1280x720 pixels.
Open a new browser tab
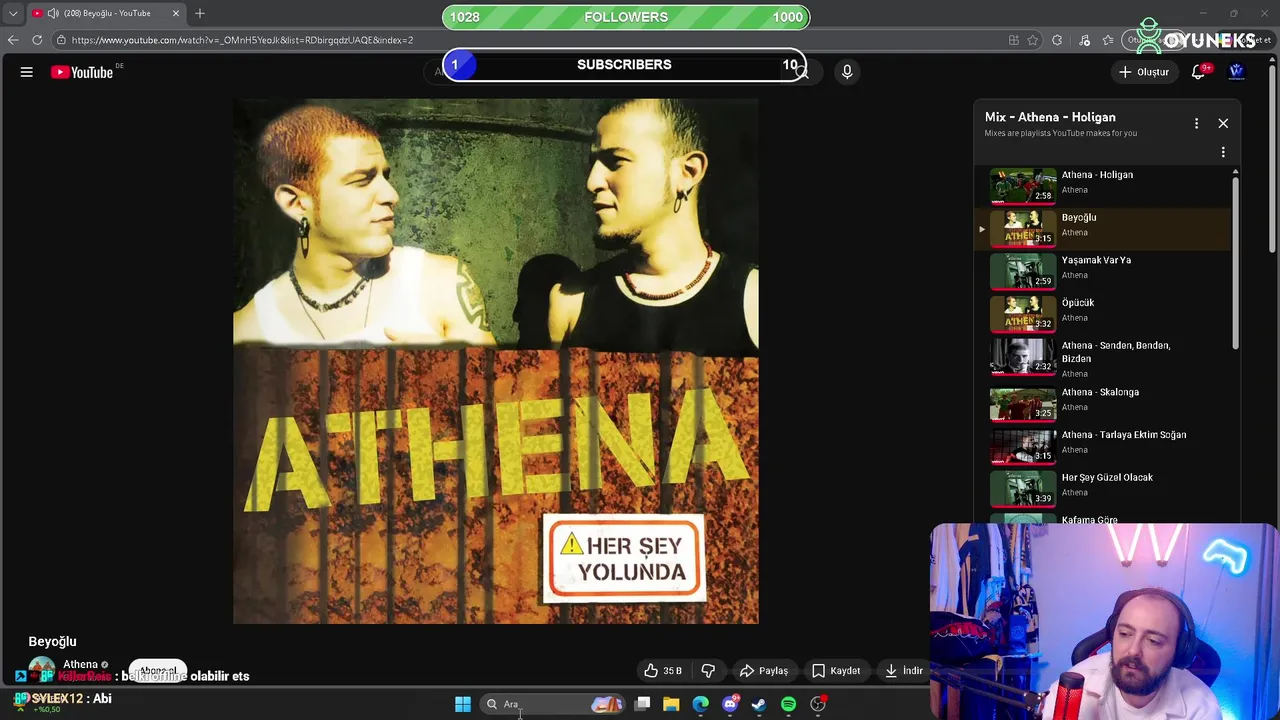point(200,13)
